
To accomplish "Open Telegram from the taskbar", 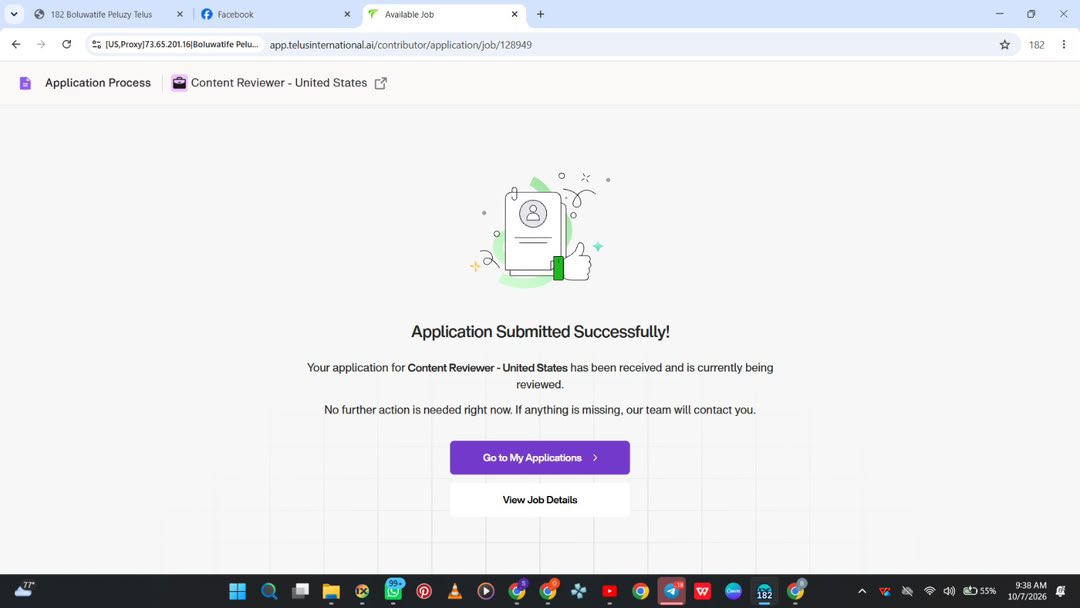I will [x=672, y=591].
